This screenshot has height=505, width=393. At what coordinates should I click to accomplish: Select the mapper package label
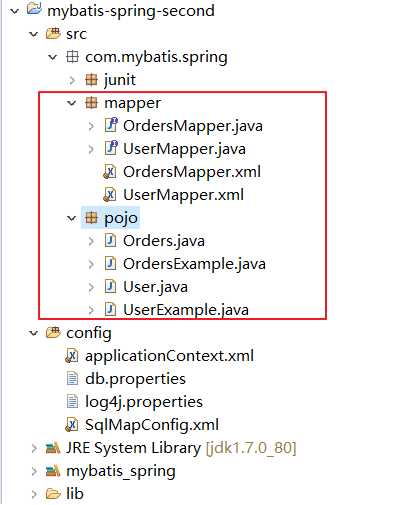(133, 104)
